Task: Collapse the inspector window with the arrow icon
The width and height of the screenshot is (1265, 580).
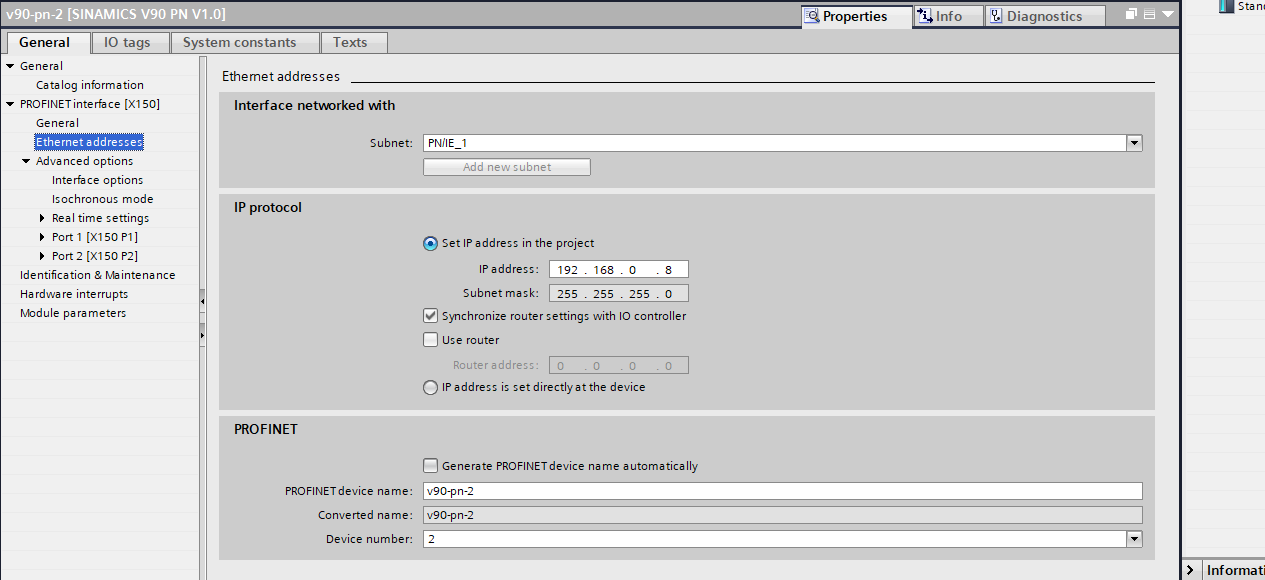Action: 1167,14
